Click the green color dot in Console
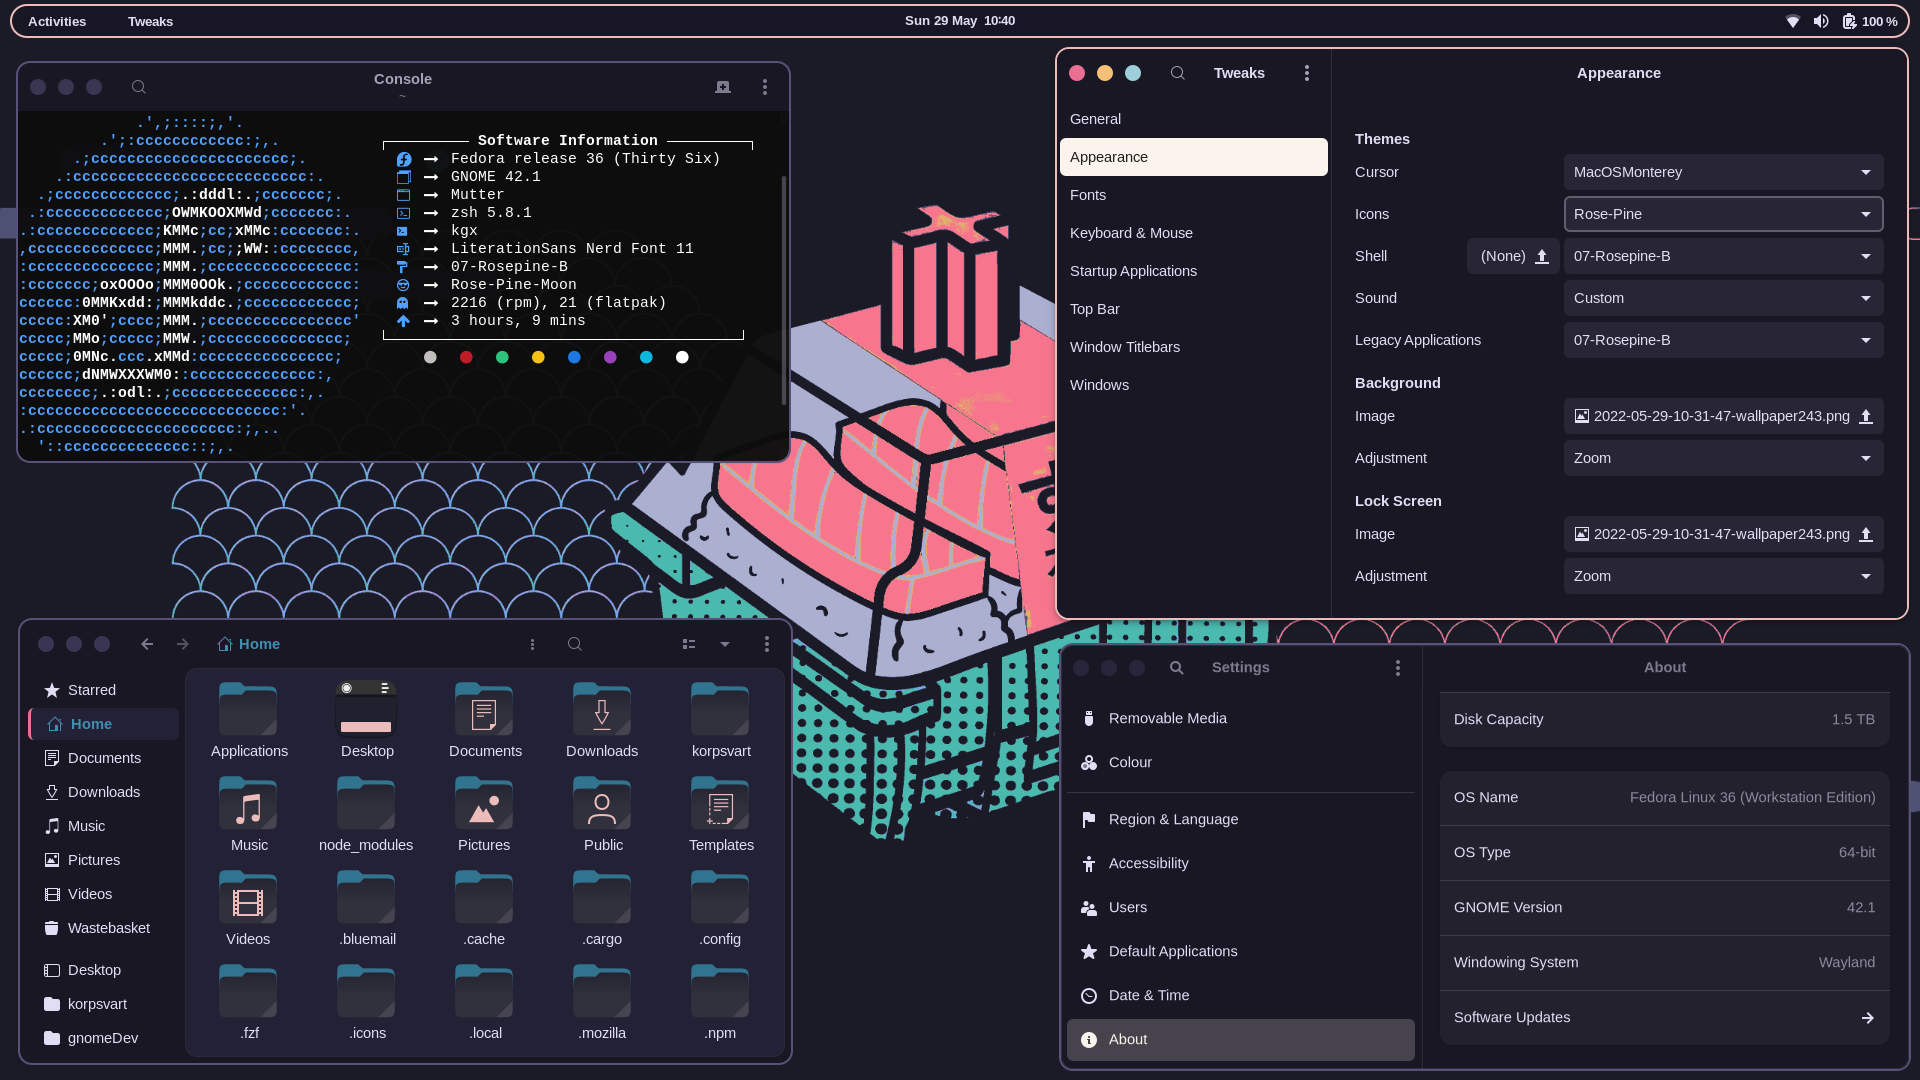 coord(502,357)
